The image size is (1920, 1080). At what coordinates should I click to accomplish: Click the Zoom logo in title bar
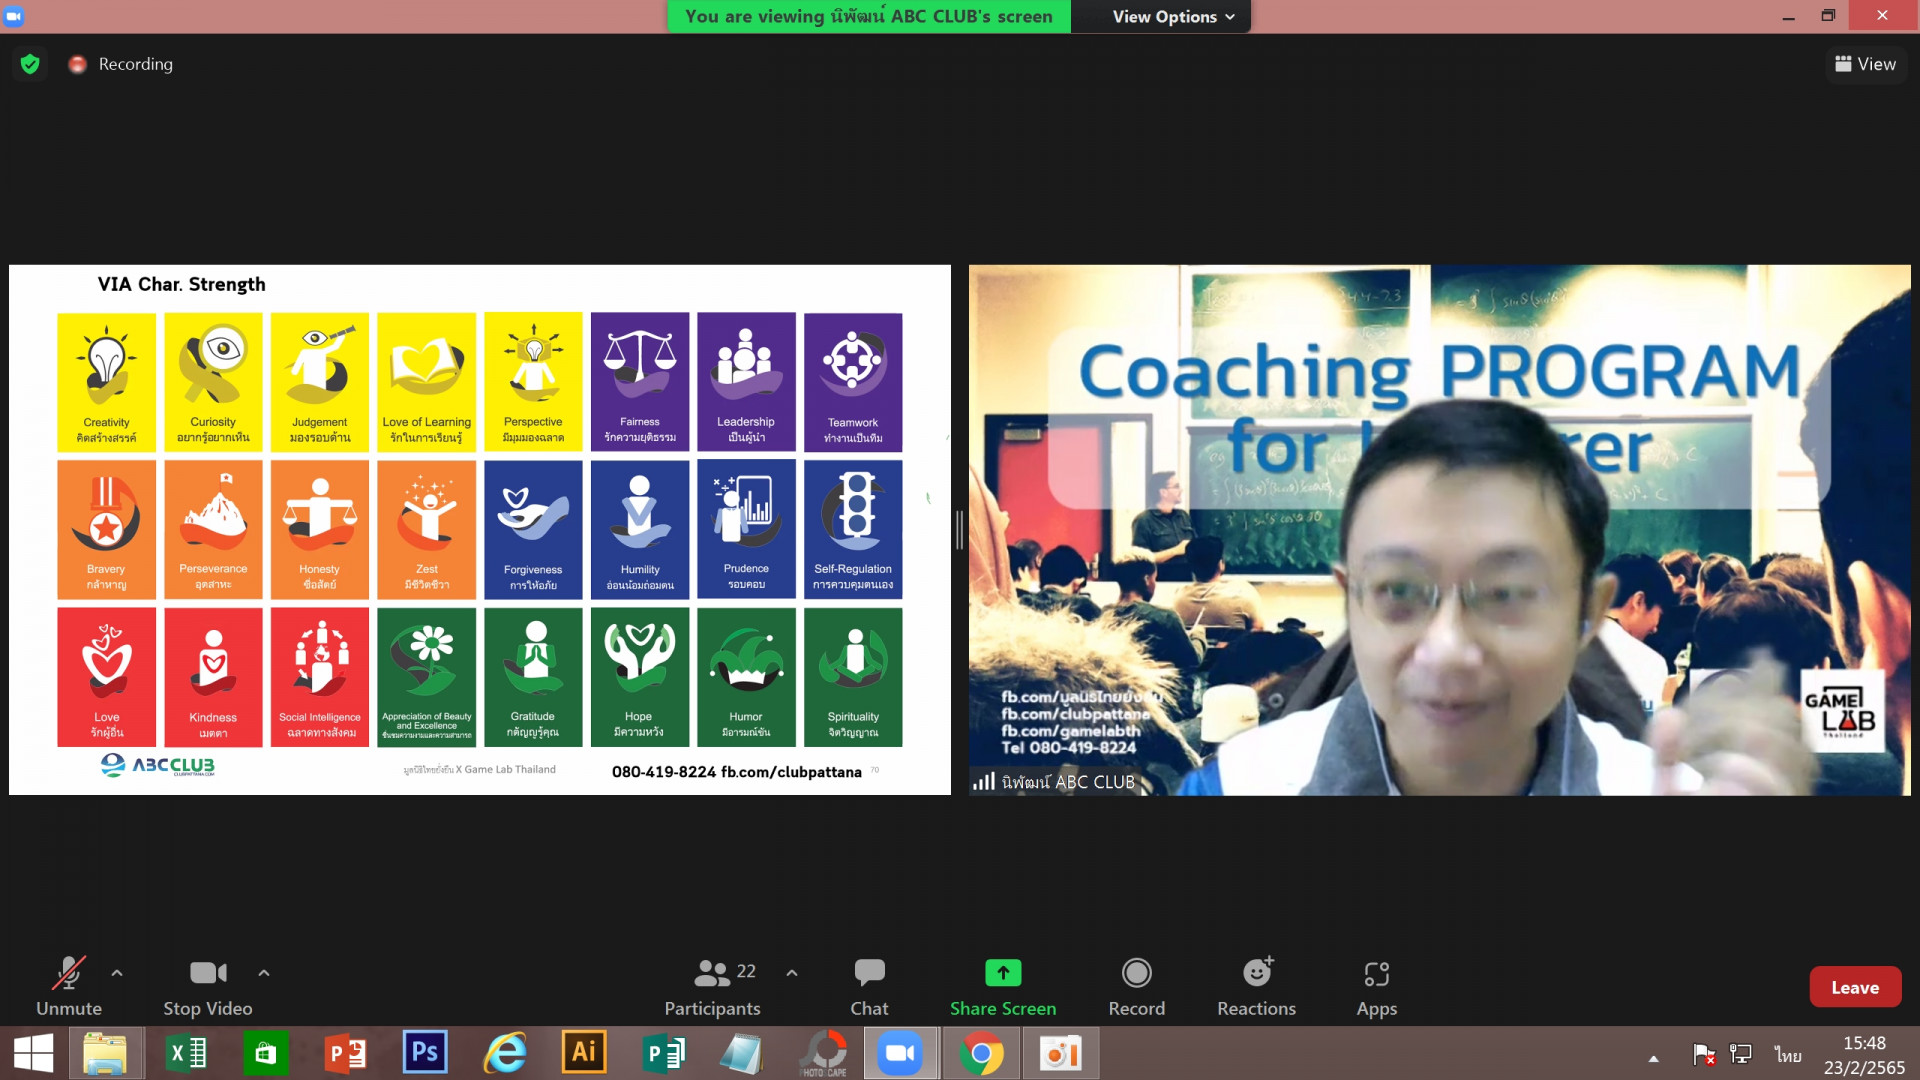click(13, 16)
